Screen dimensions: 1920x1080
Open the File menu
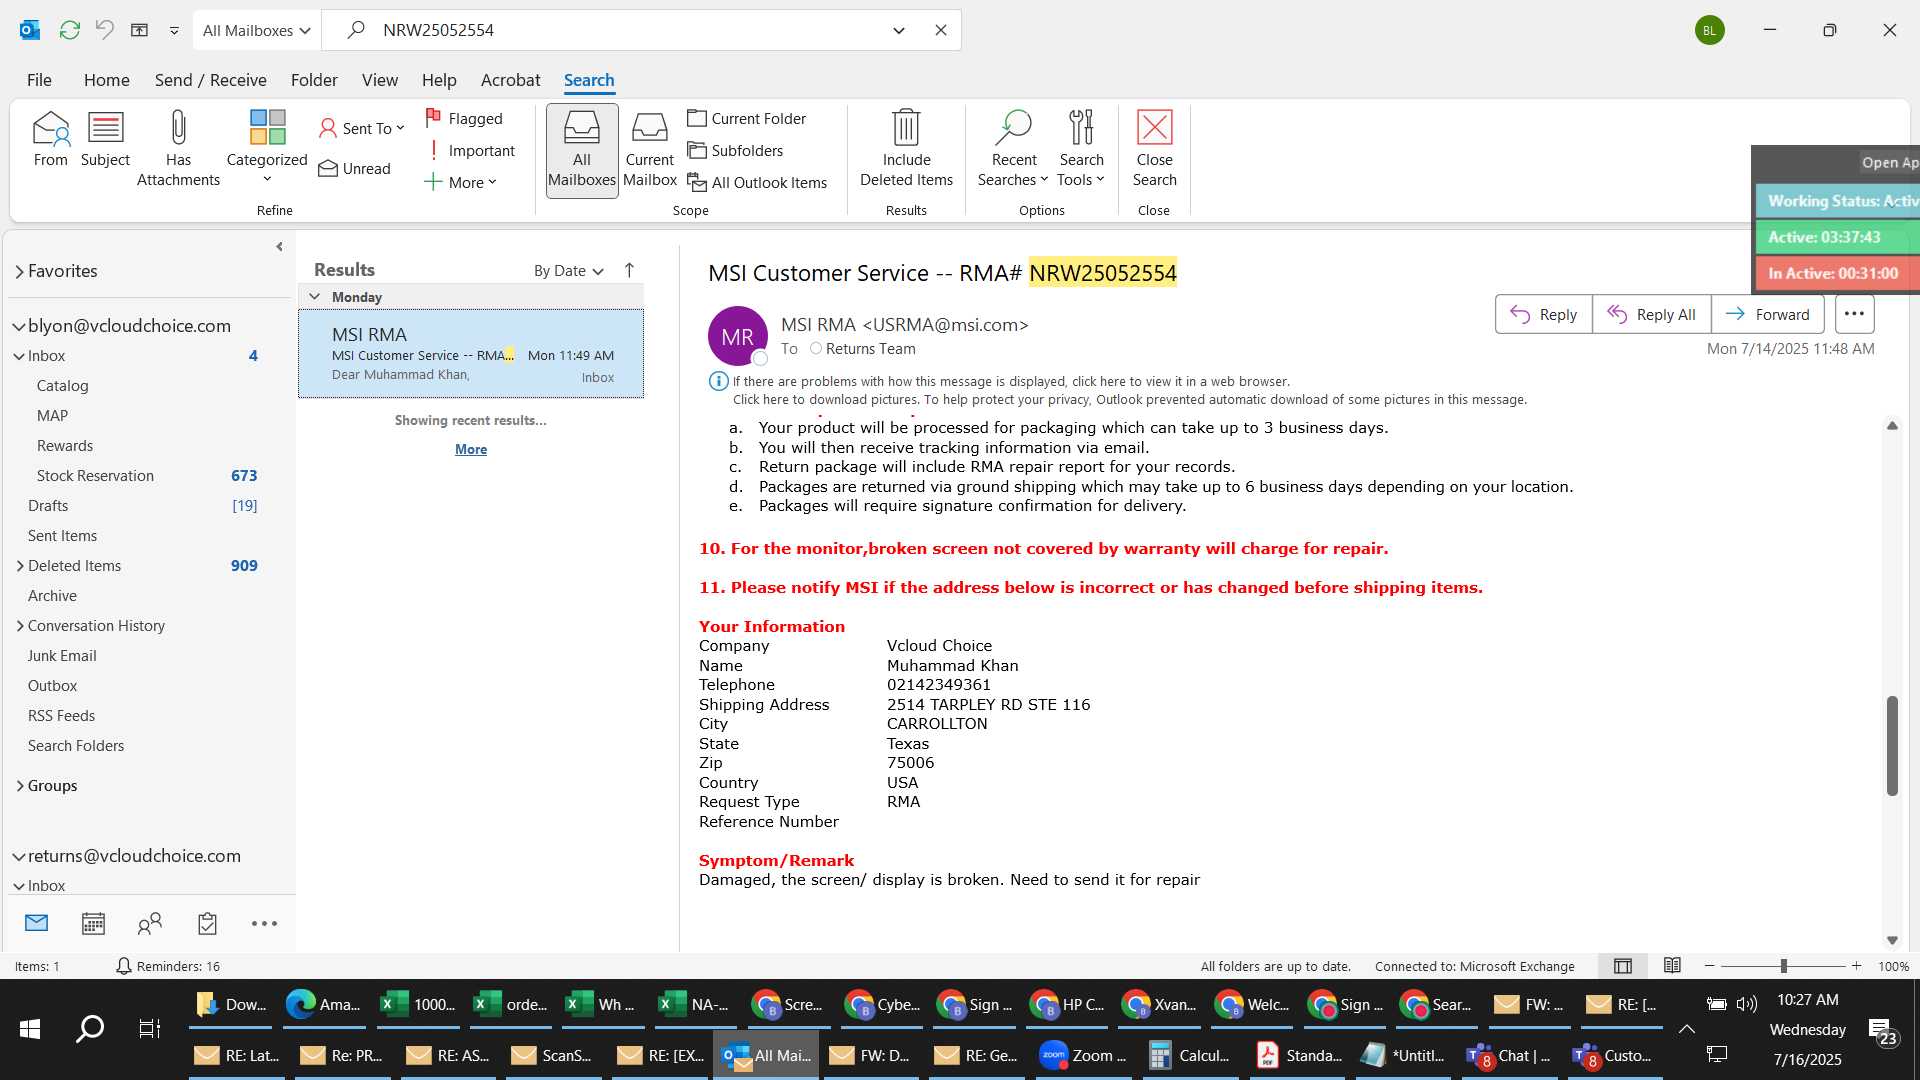pos(39,80)
